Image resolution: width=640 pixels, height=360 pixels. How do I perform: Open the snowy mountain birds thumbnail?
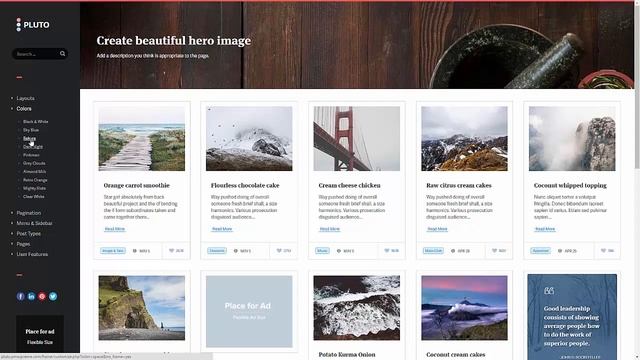[249, 139]
